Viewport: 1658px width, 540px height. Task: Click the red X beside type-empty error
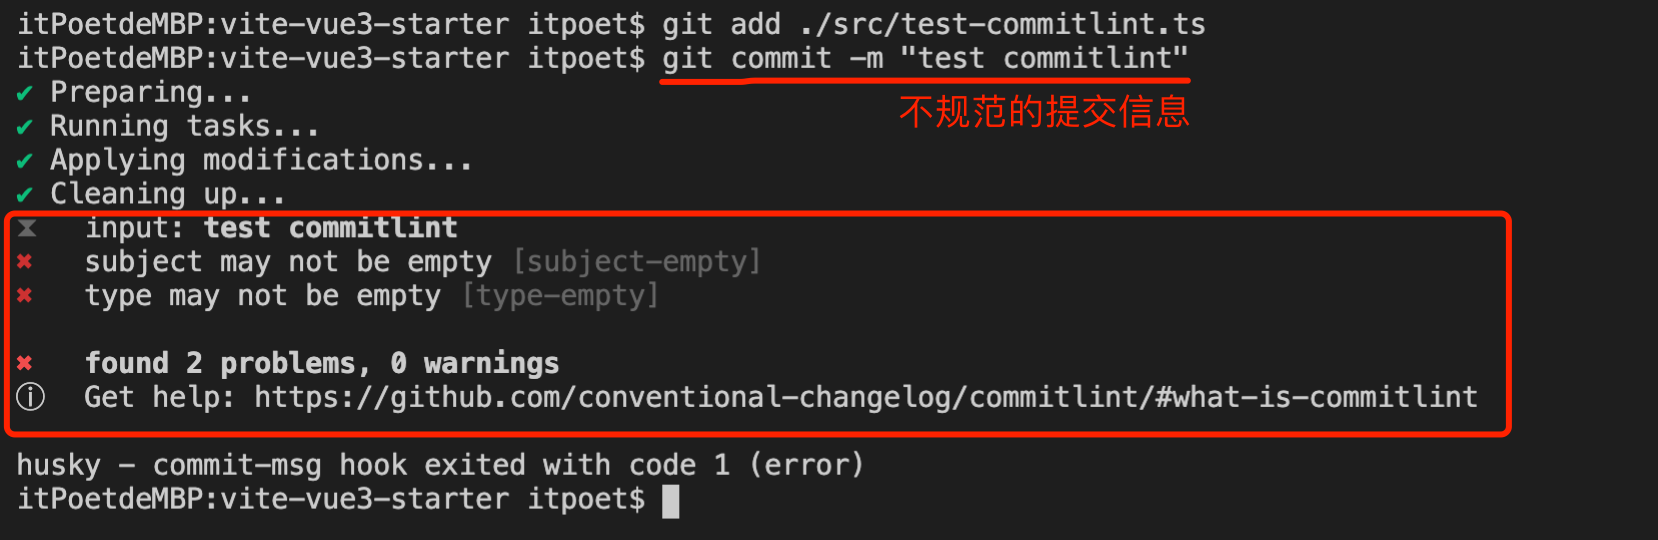pos(25,296)
